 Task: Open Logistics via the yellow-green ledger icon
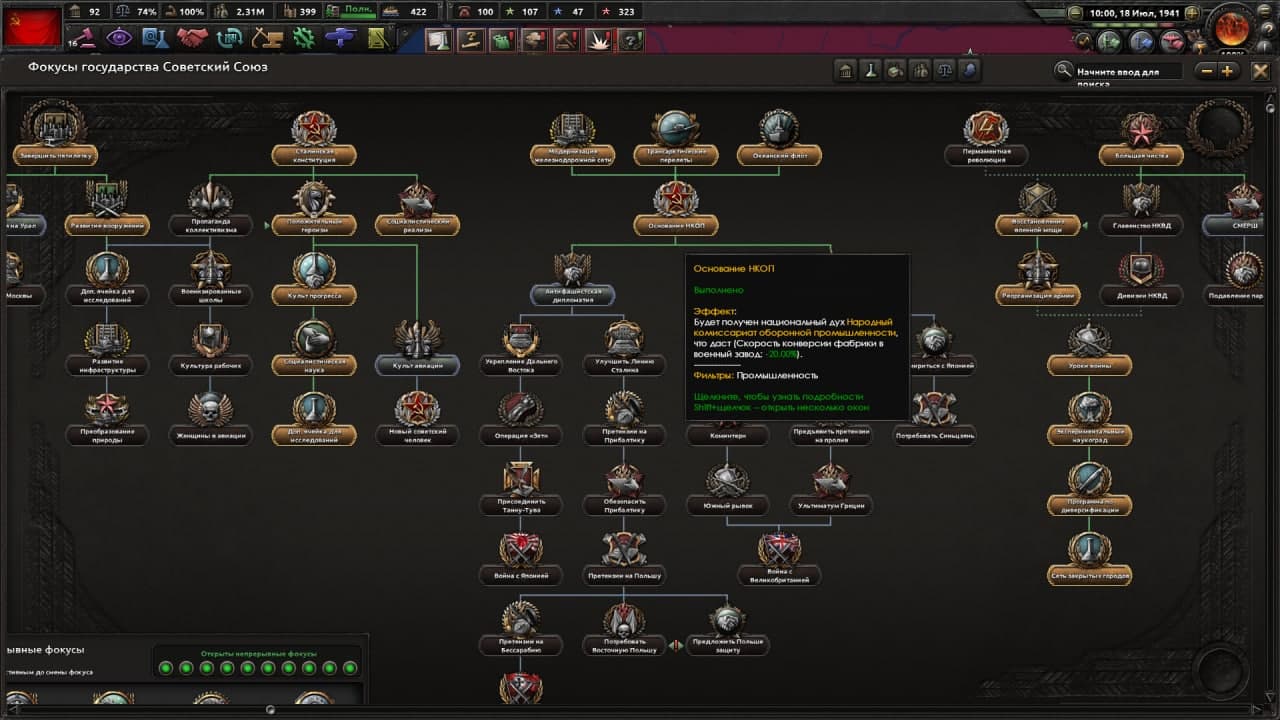pos(377,38)
